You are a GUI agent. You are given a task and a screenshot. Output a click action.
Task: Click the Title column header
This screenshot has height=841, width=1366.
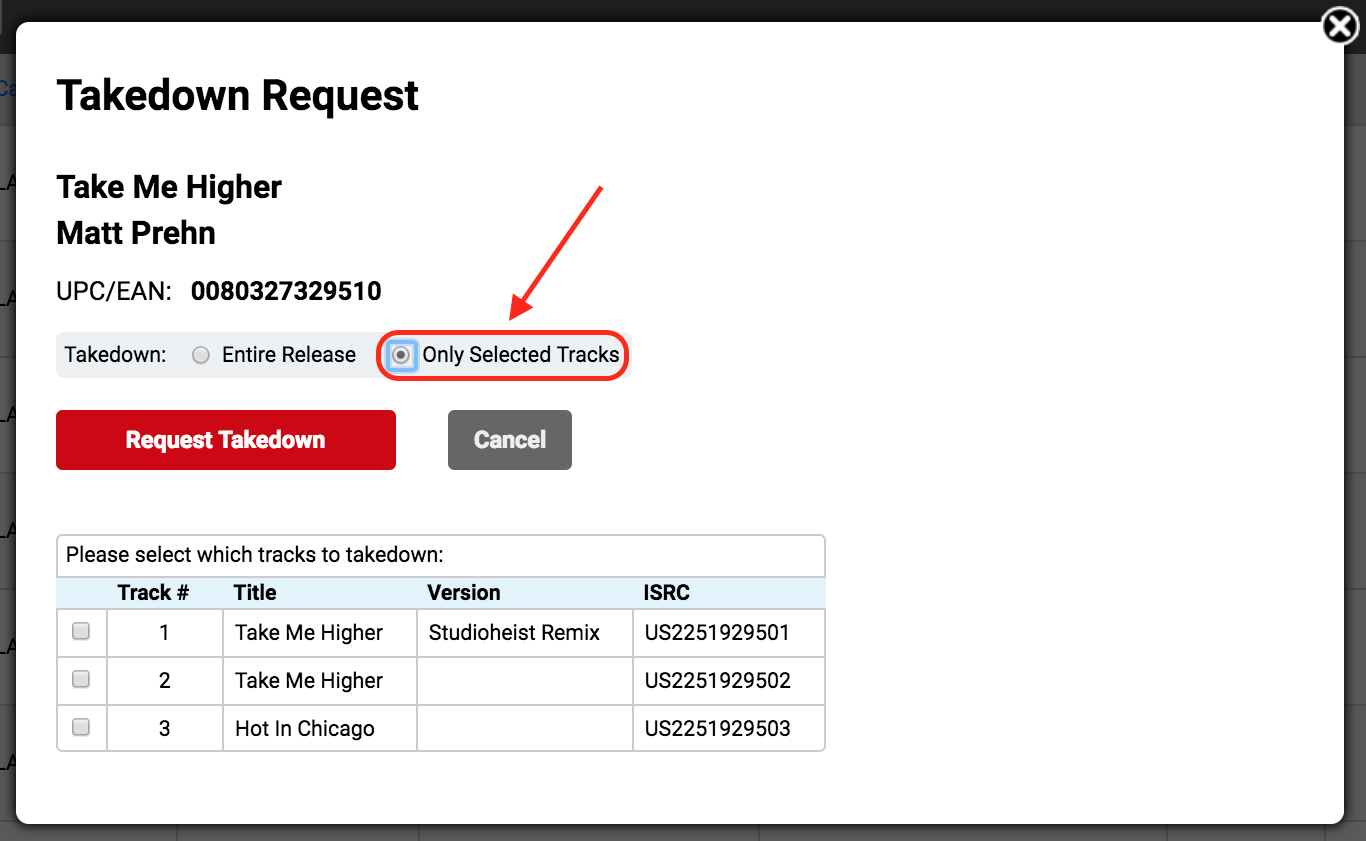(255, 592)
